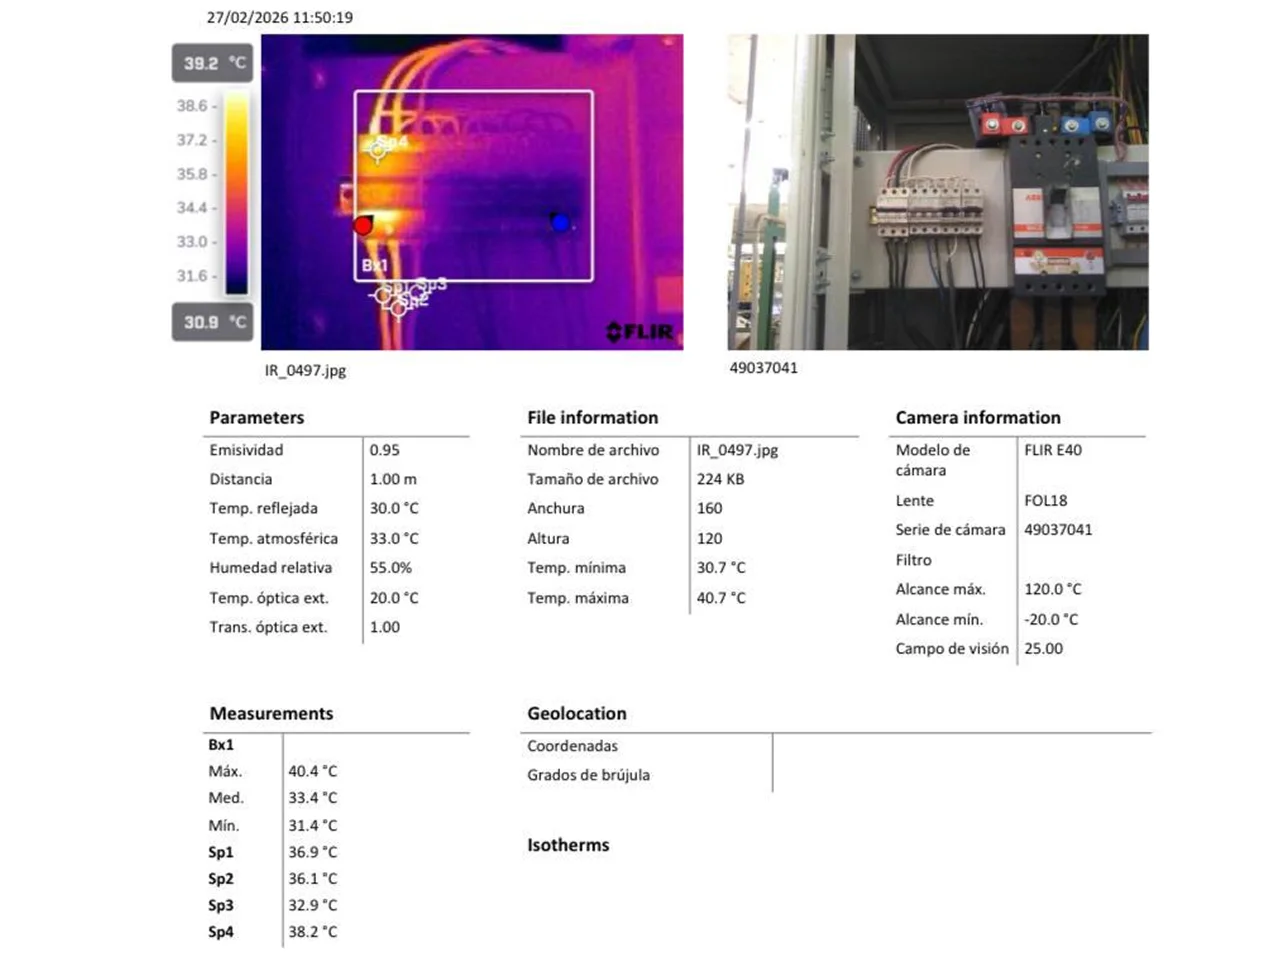
Task: Click the Sp4 value 38.2 °C
Action: pos(313,931)
